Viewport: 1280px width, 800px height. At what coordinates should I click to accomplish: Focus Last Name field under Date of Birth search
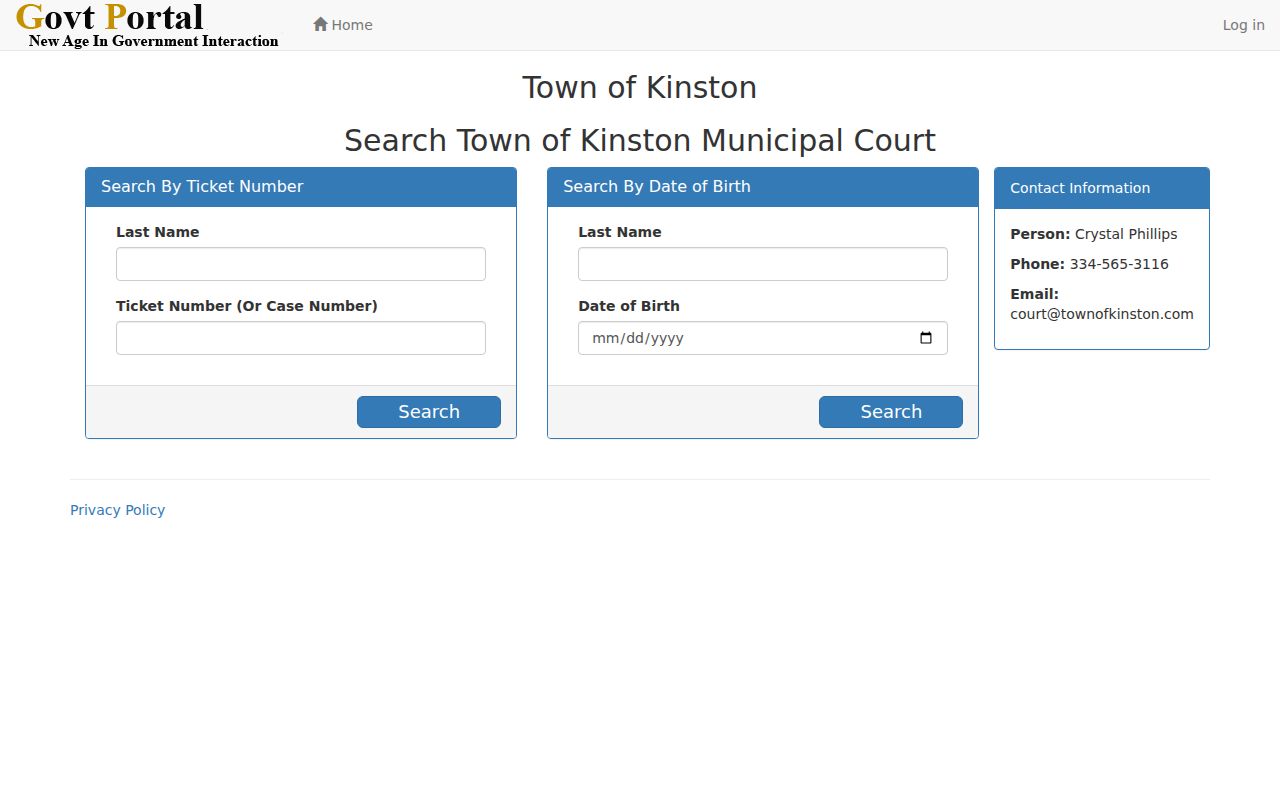pyautogui.click(x=763, y=264)
